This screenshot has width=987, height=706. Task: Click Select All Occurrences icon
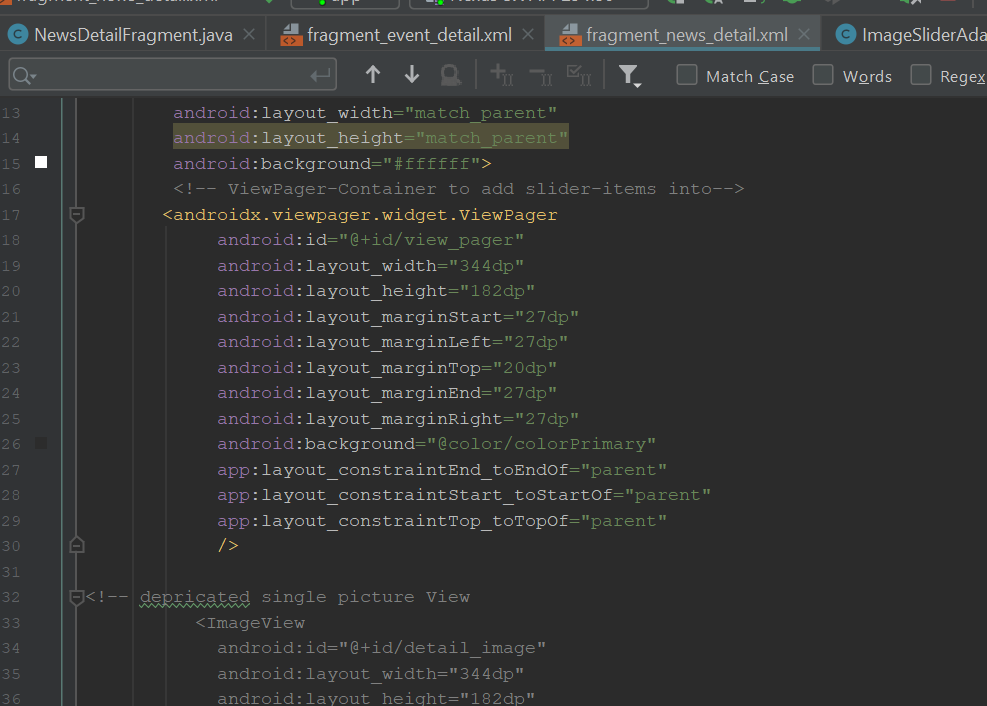[x=578, y=75]
